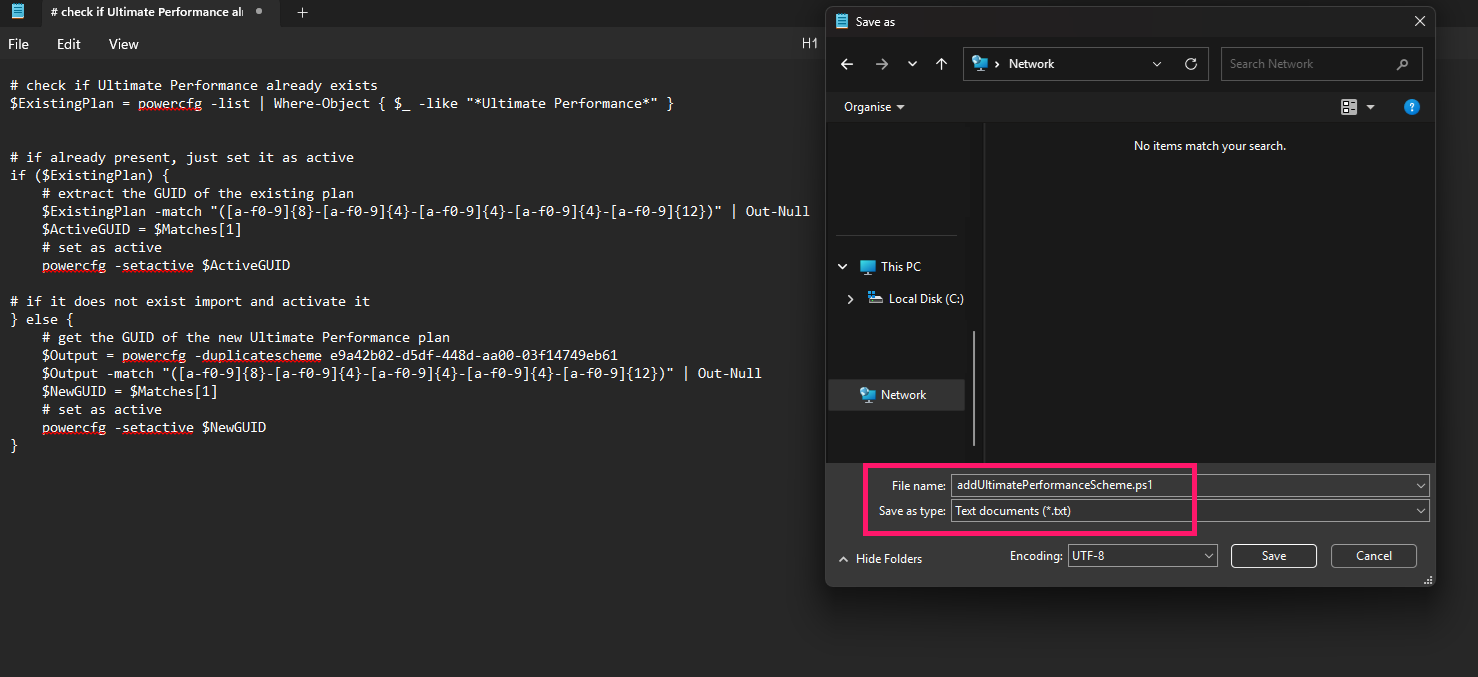Click the '$ActiveGUID = $Matches[1]' line
This screenshot has width=1478, height=677.
click(142, 230)
